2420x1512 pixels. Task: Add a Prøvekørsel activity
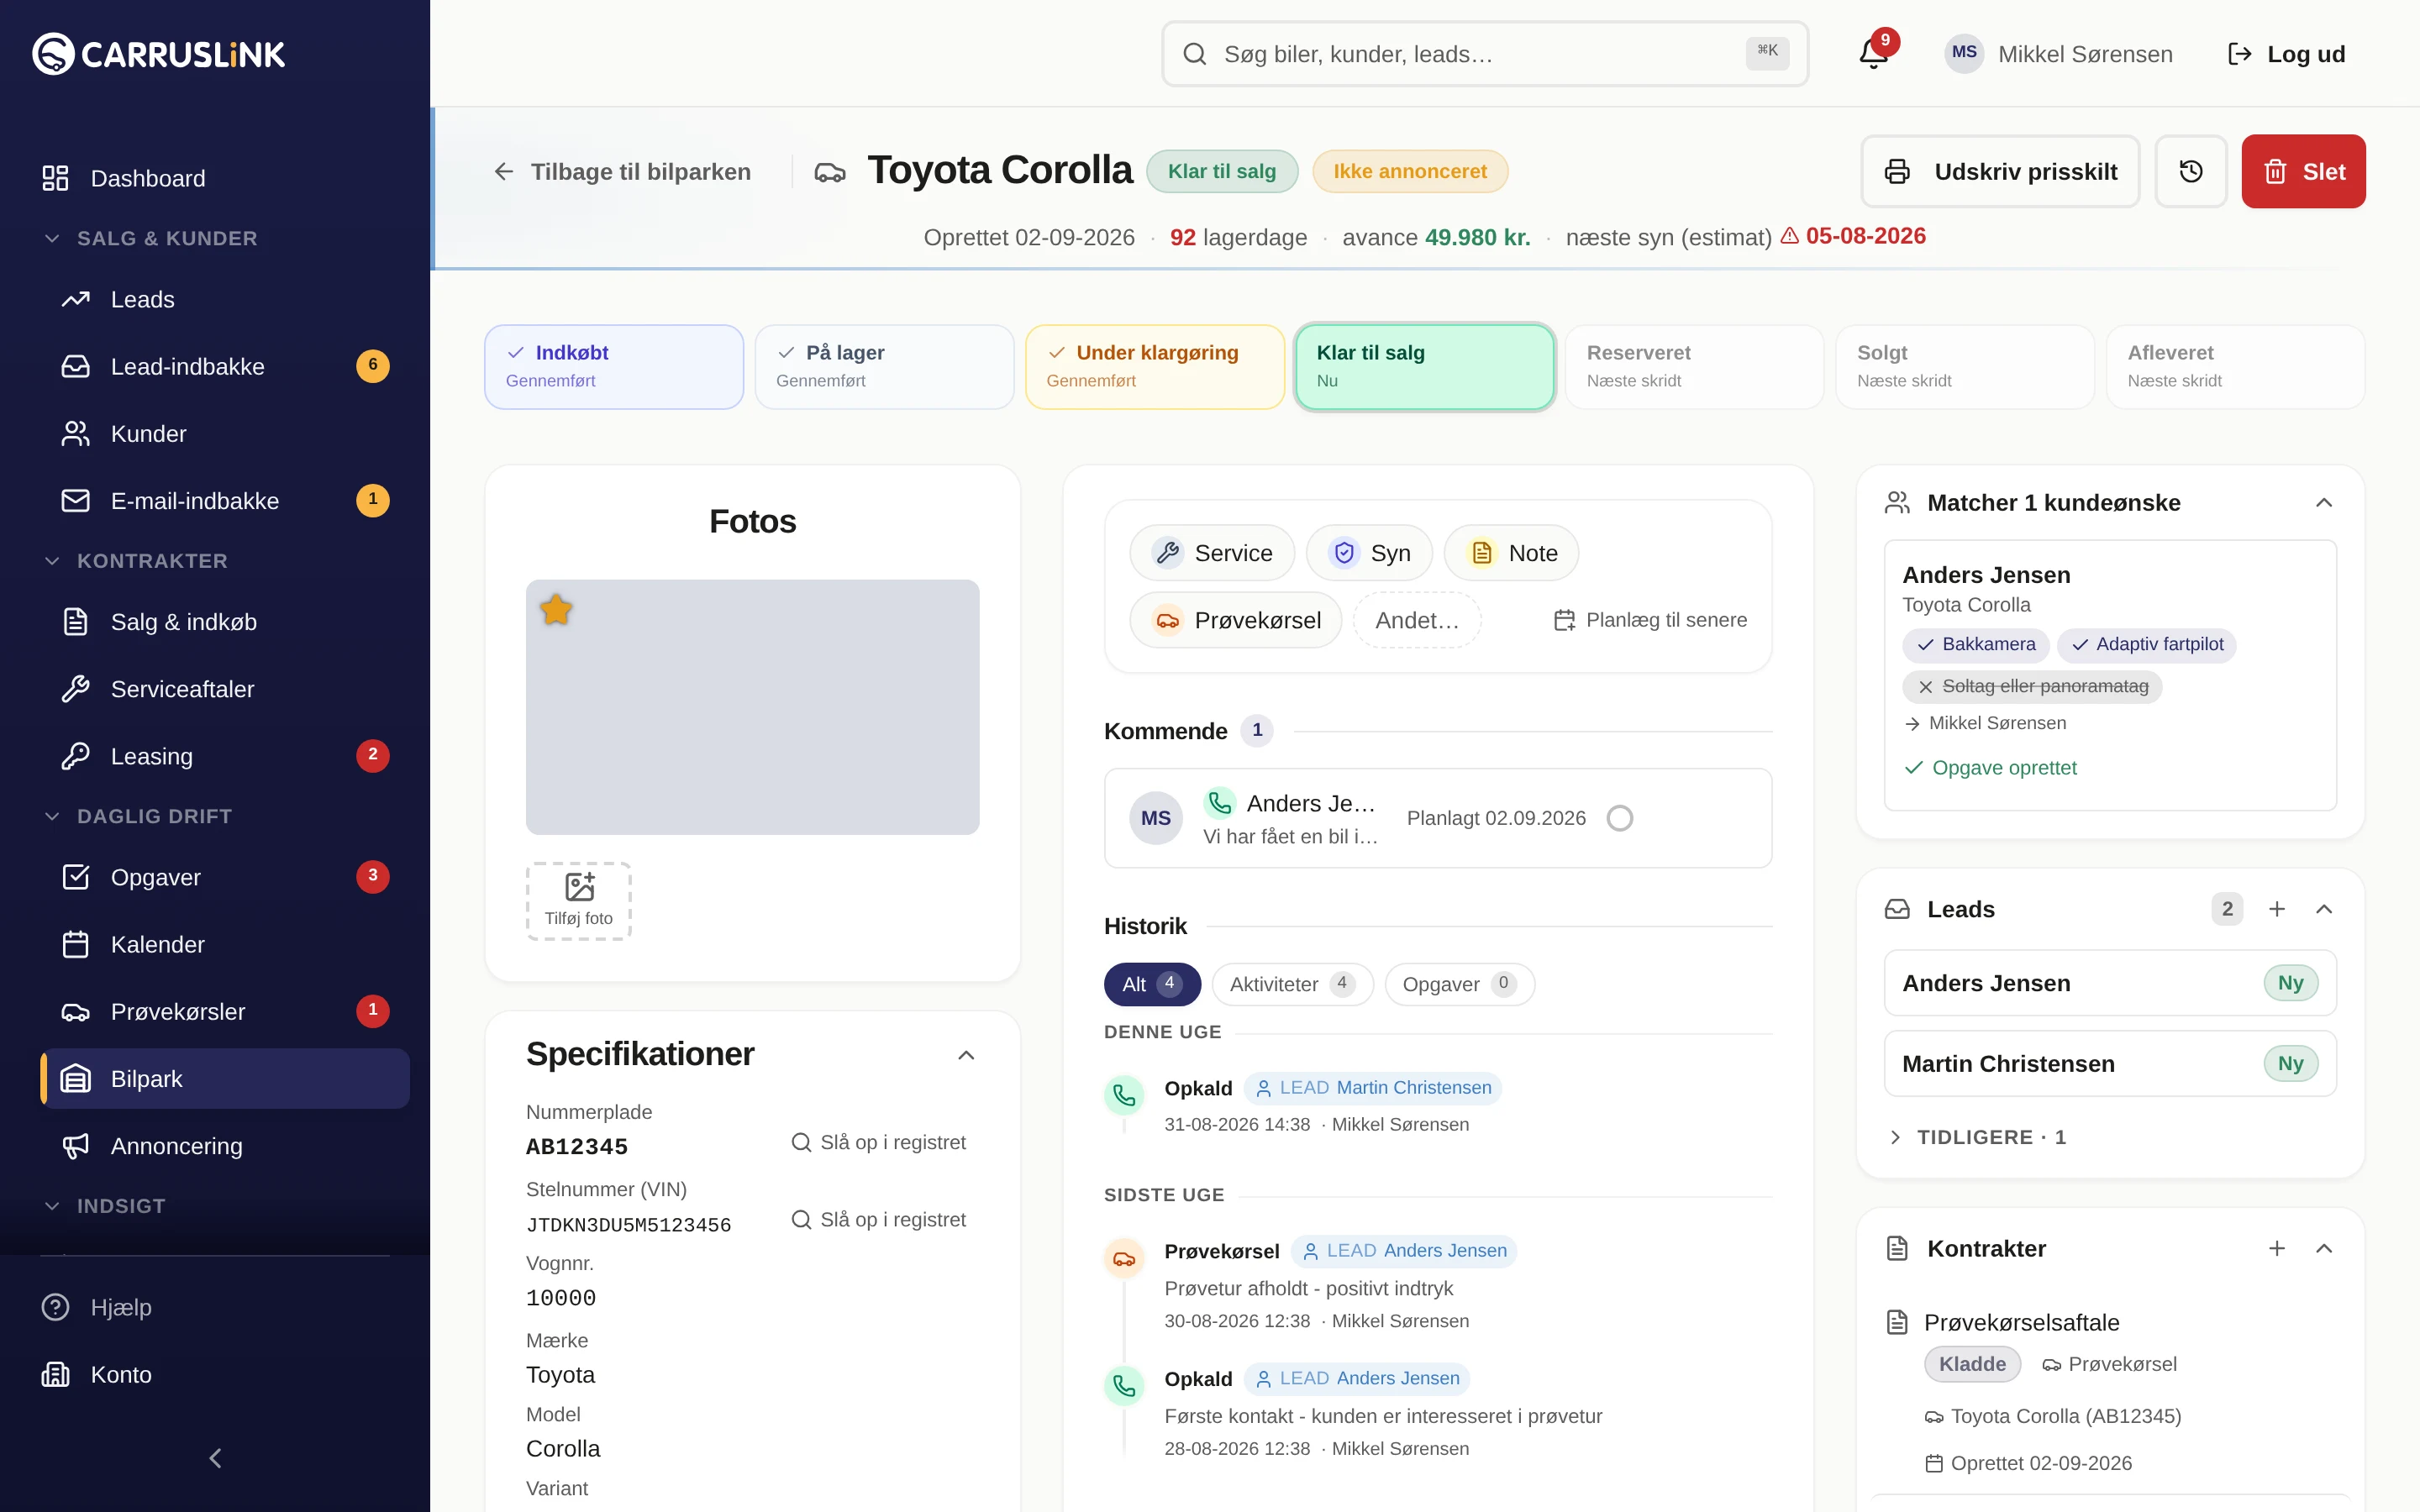tap(1236, 620)
